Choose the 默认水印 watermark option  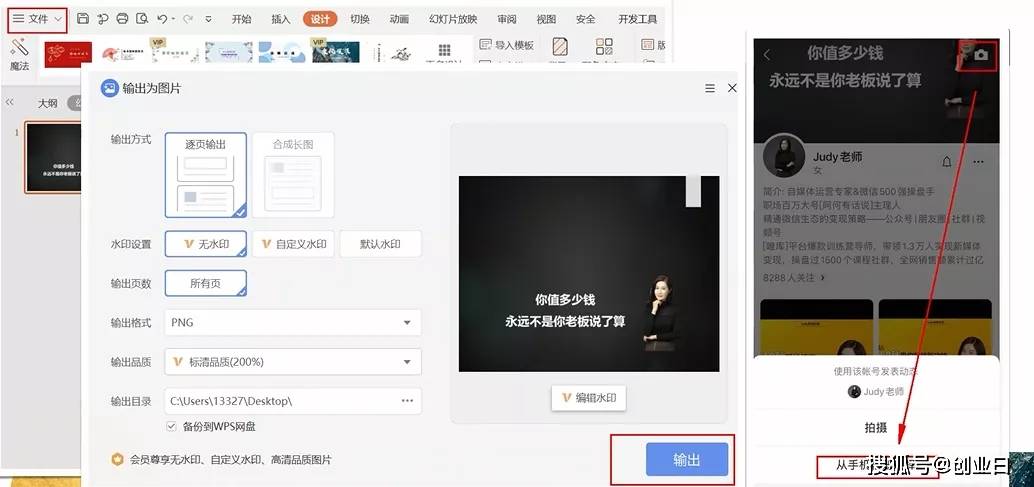pos(380,244)
